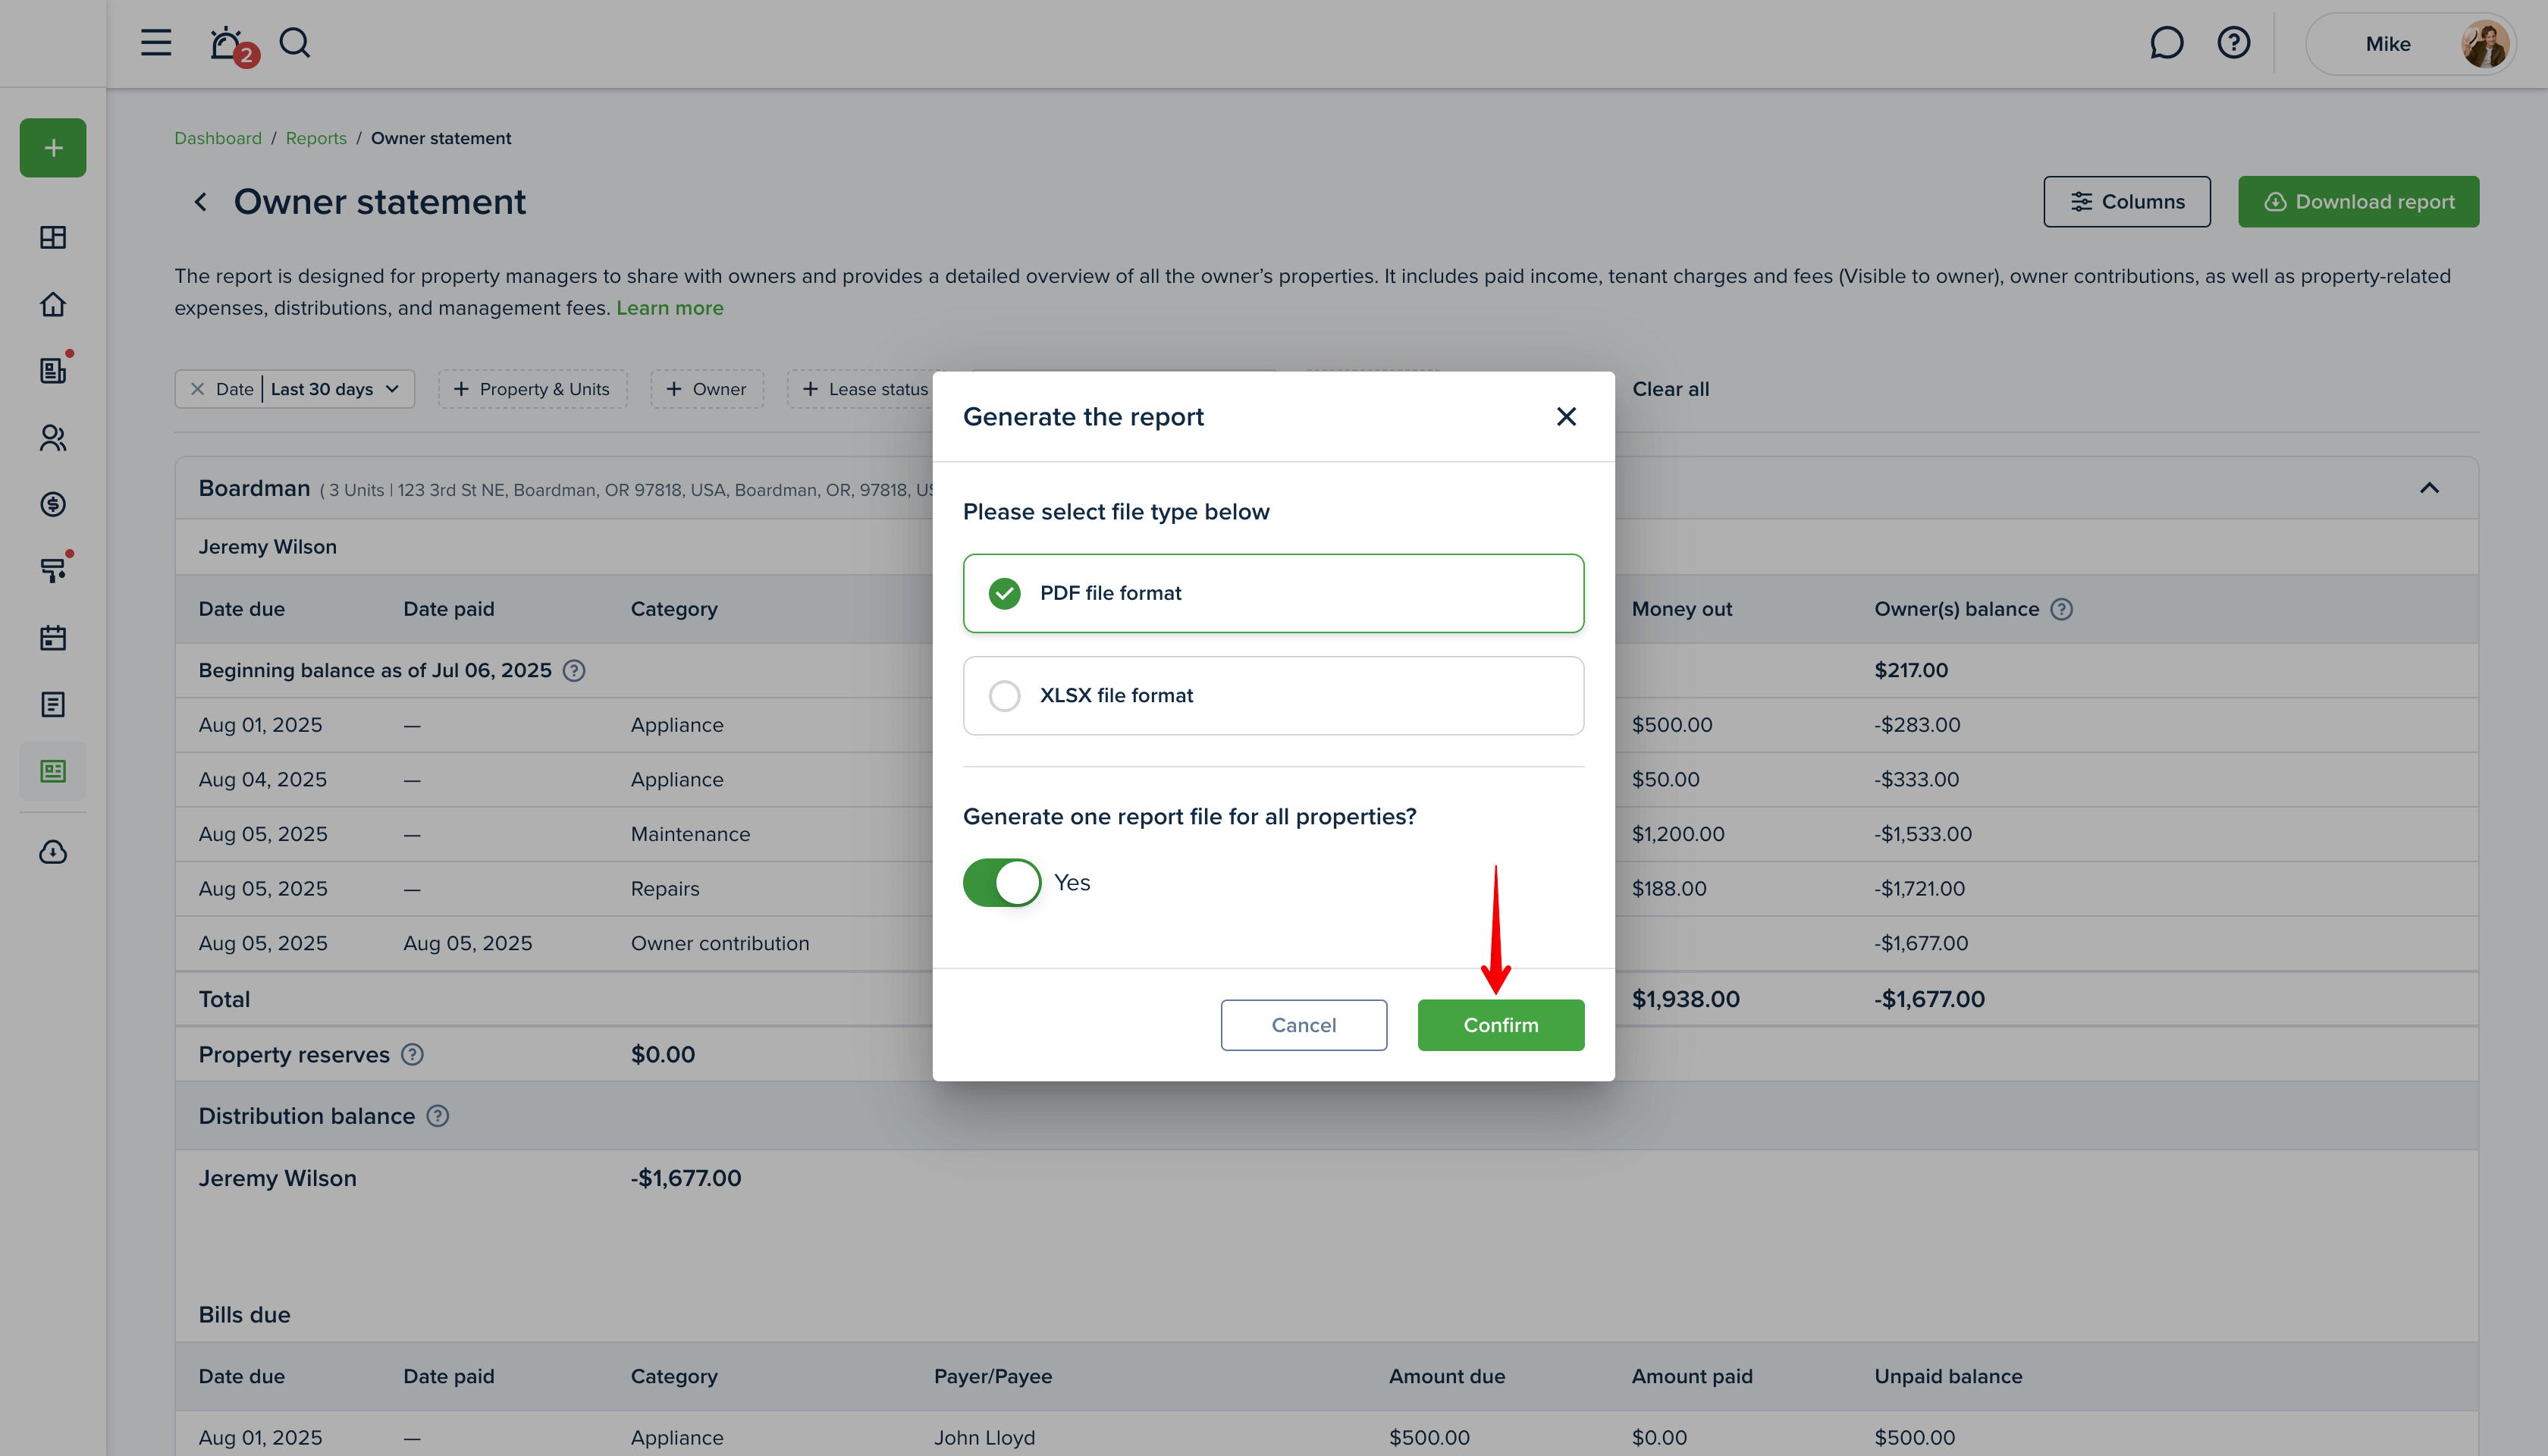Click the Cancel button
Viewport: 2548px width, 1456px height.
pos(1303,1025)
